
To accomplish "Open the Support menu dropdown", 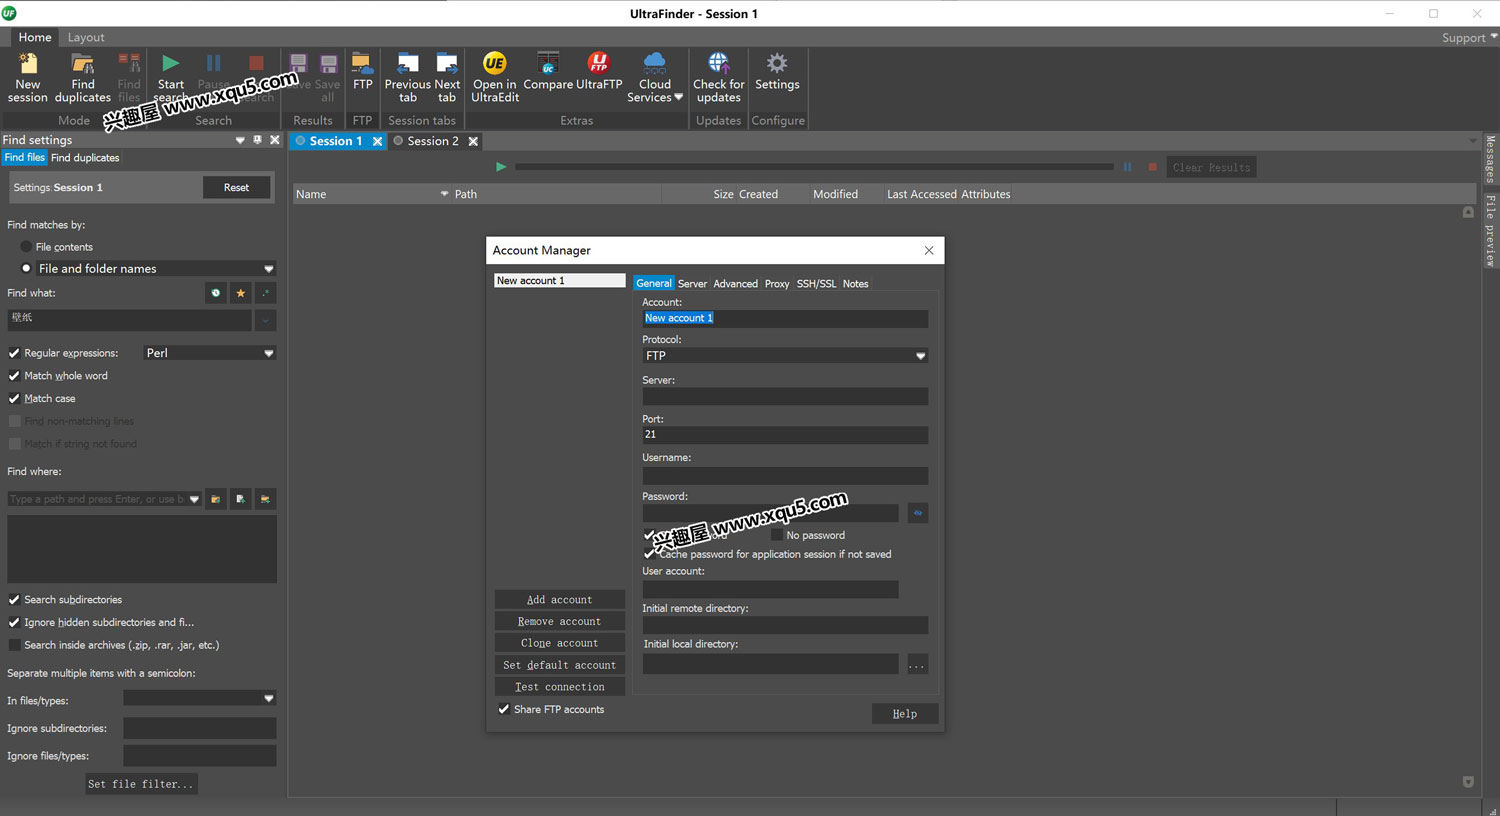I will tap(1469, 37).
